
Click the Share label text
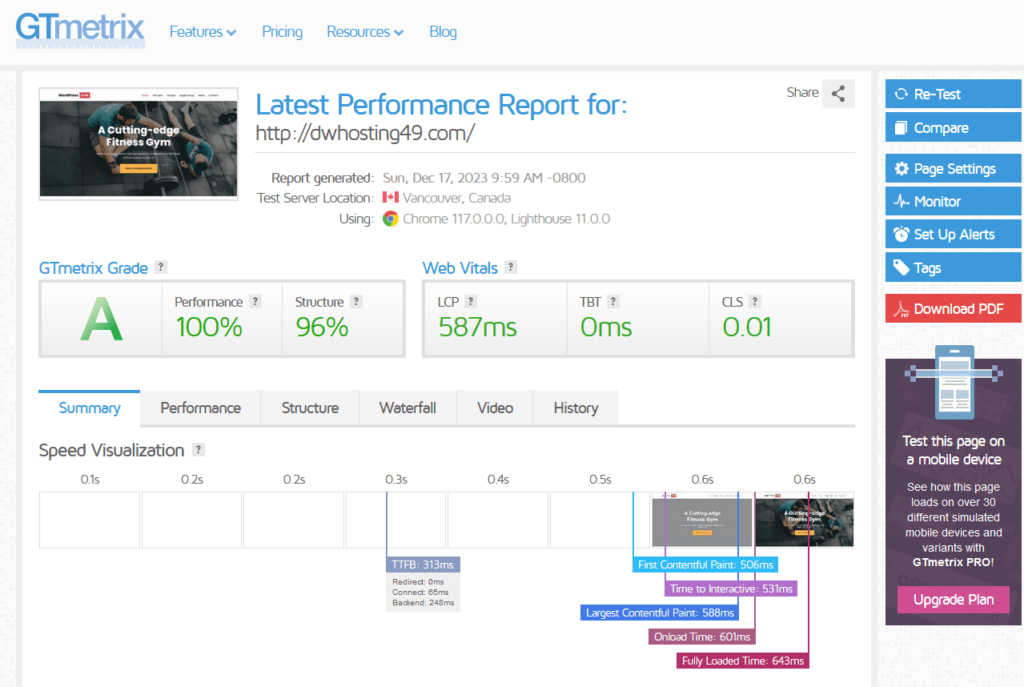pos(803,92)
